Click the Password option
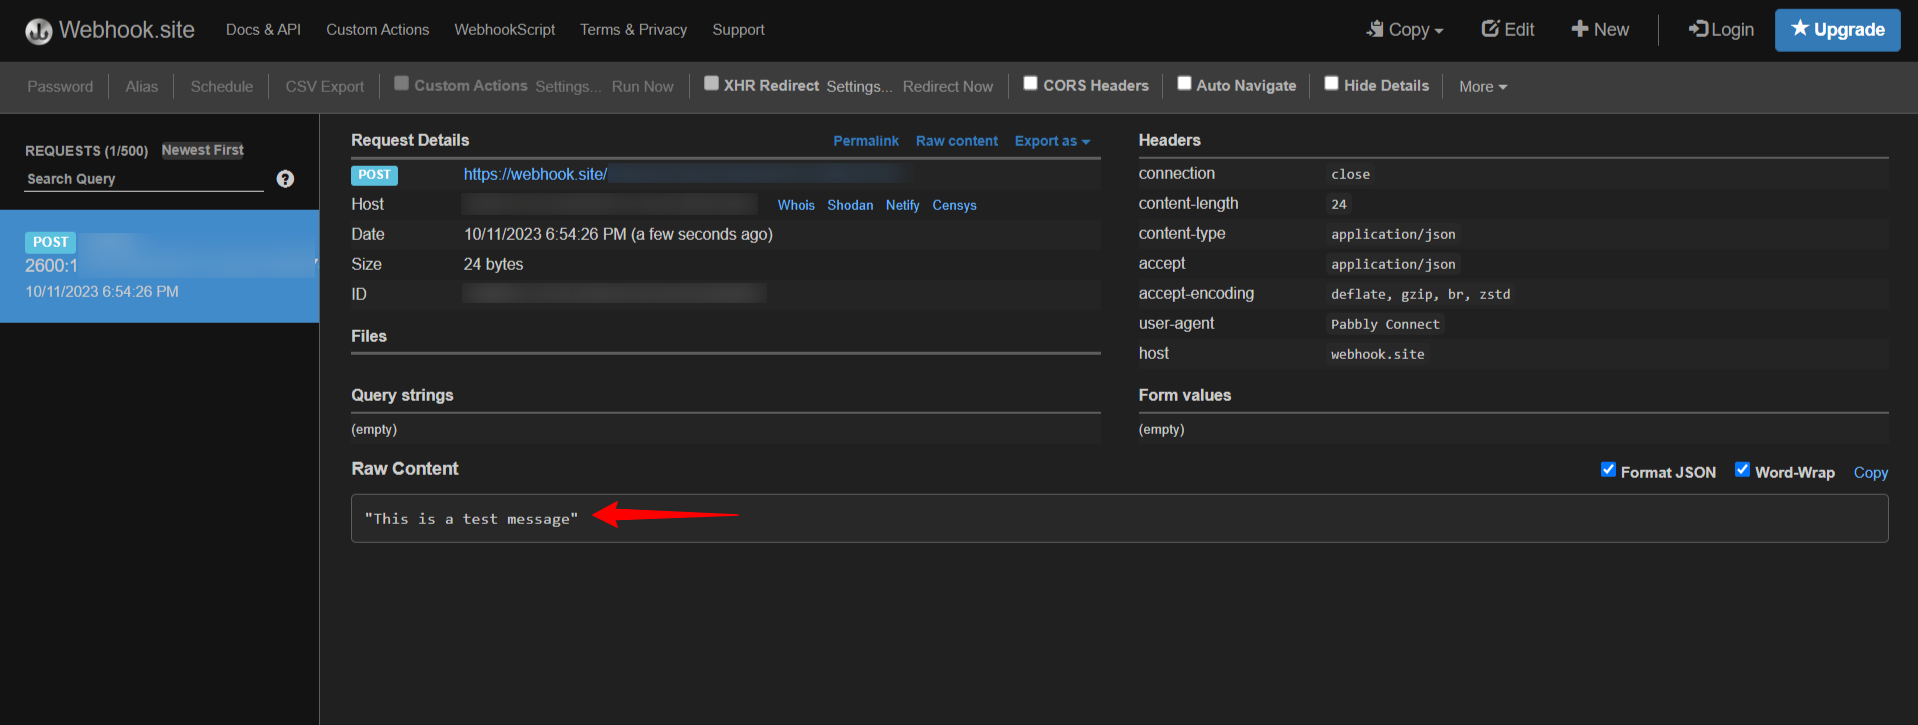Image resolution: width=1918 pixels, height=725 pixels. pyautogui.click(x=60, y=87)
